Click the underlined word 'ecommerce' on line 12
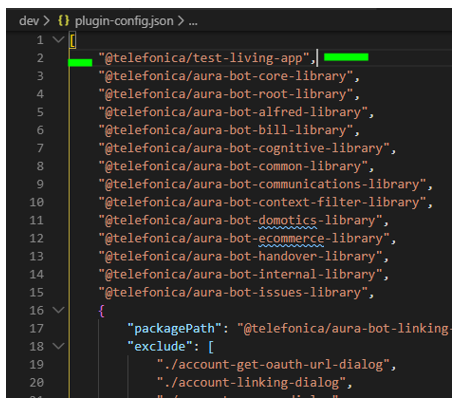The height and width of the screenshot is (406, 463). coord(291,239)
